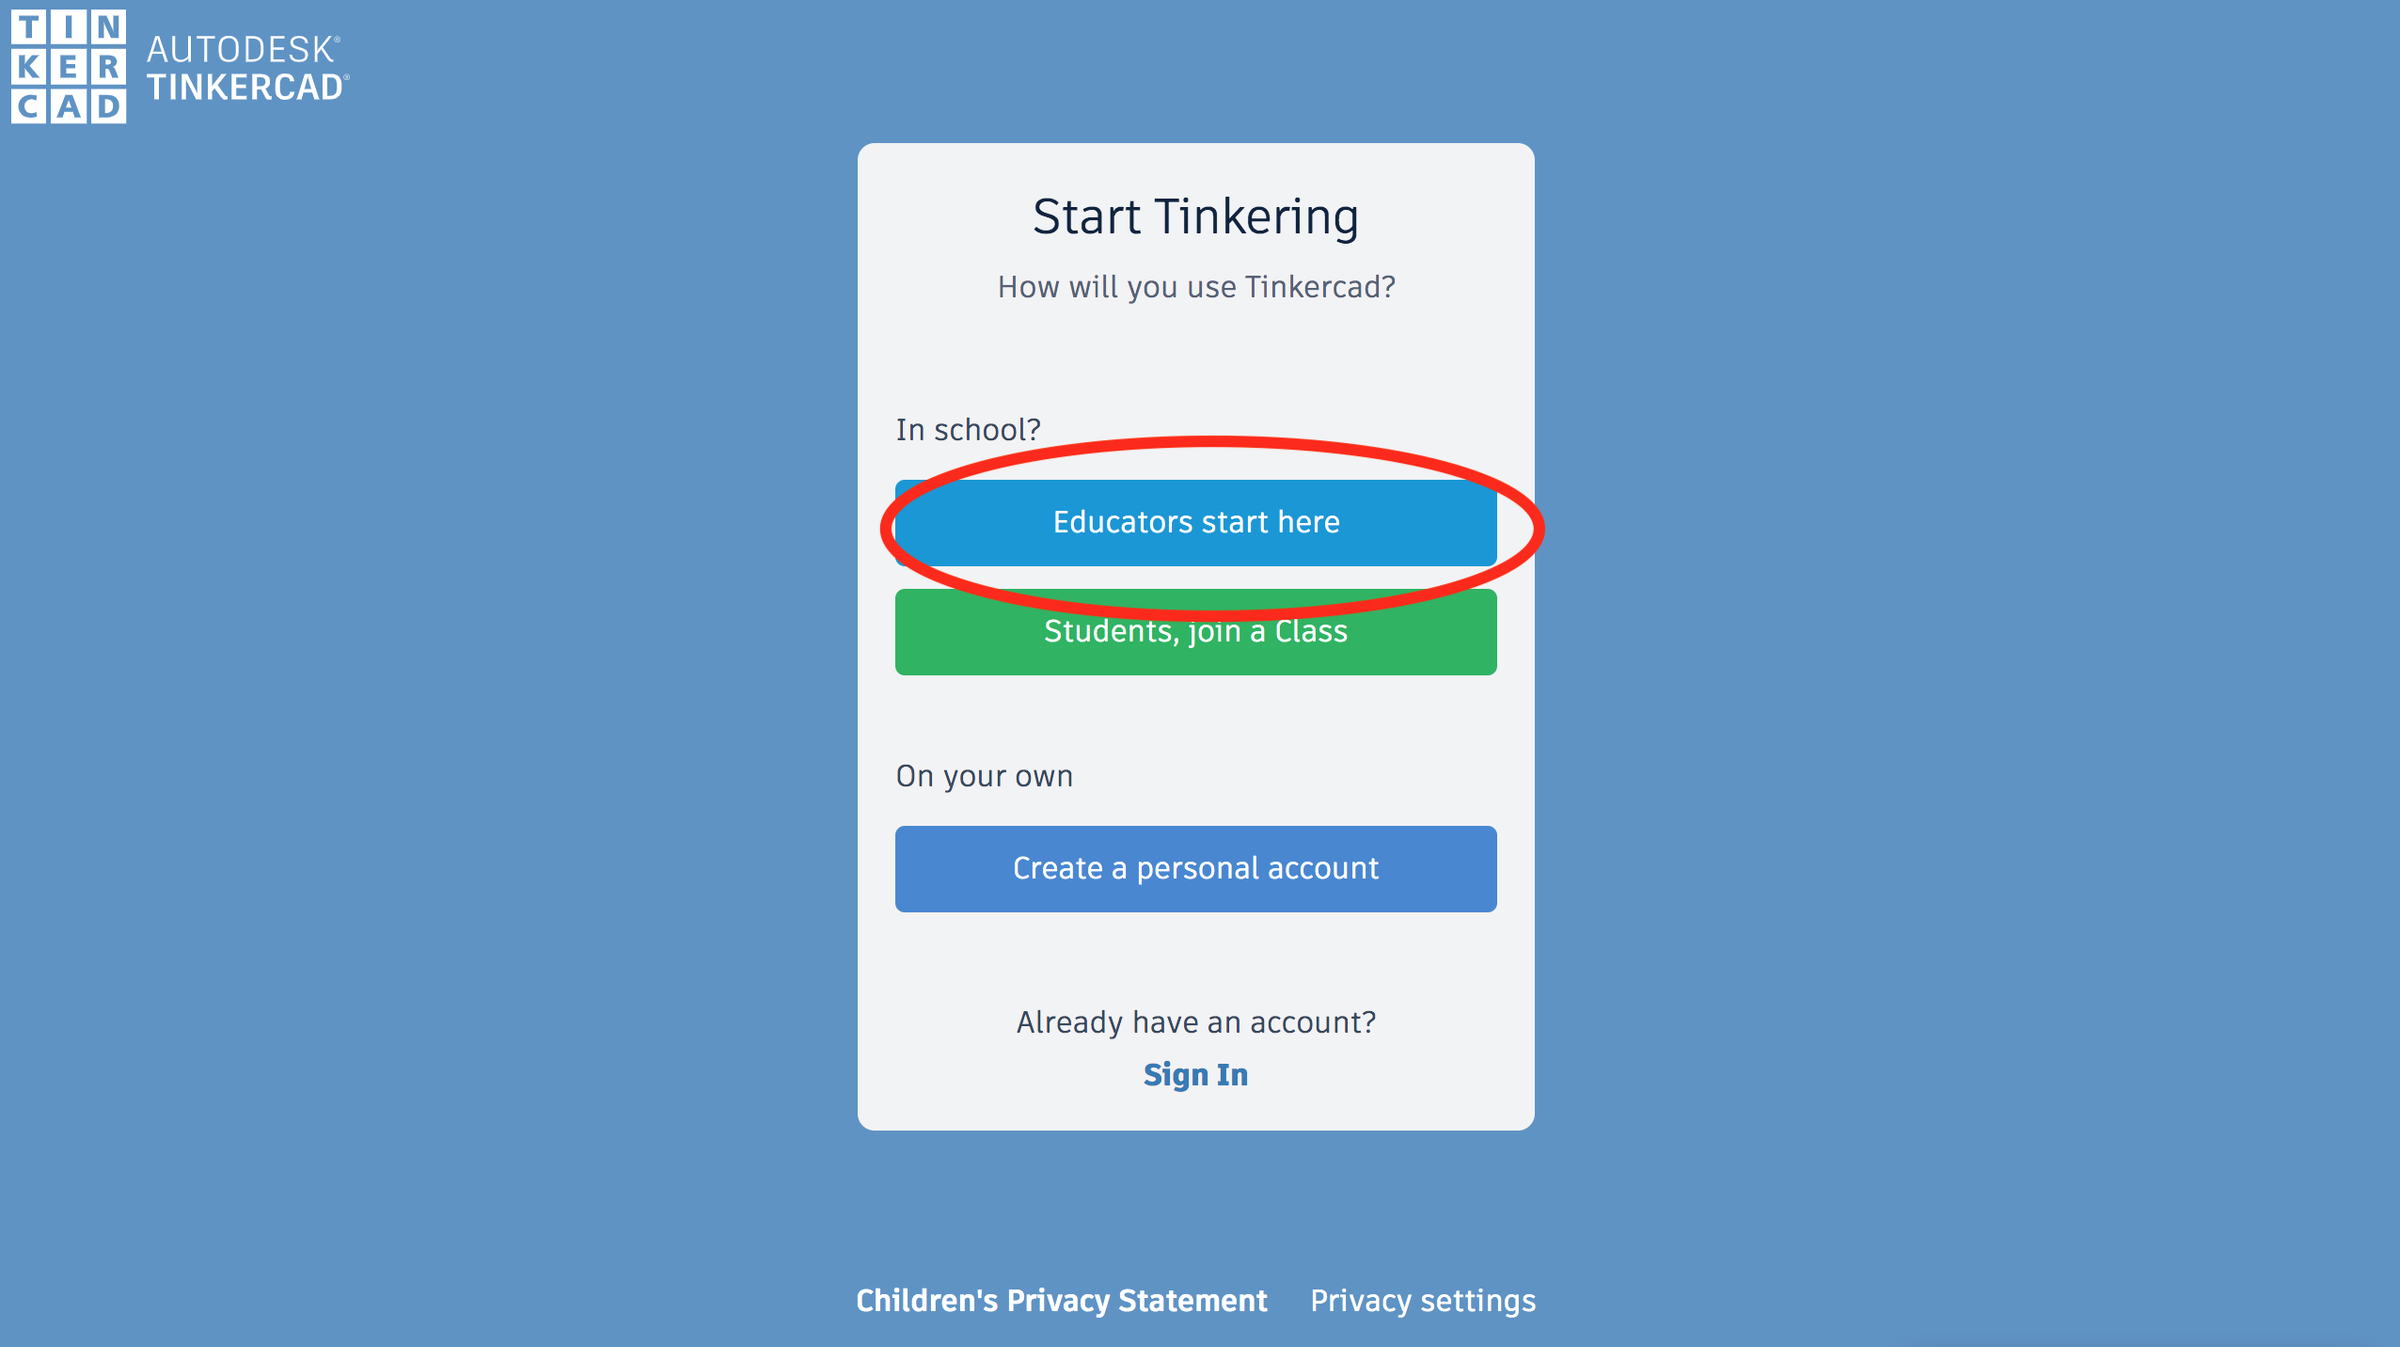2400x1347 pixels.
Task: Click 'How will you use Tinkercad?' subtitle
Action: [x=1196, y=287]
